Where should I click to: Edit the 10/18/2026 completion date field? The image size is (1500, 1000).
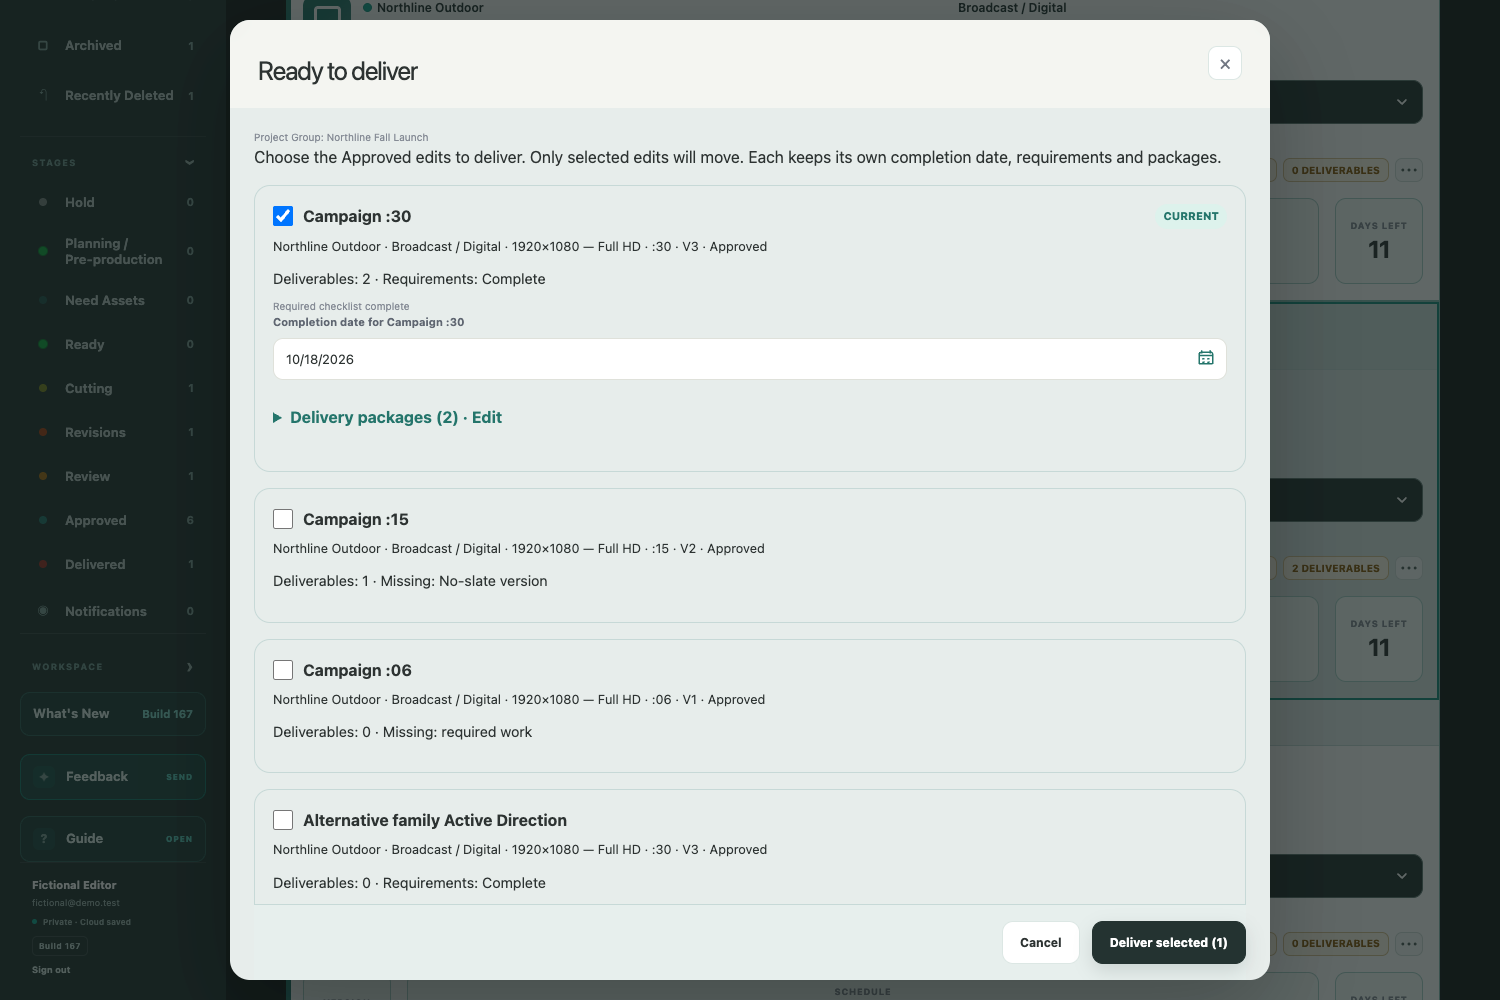(750, 359)
